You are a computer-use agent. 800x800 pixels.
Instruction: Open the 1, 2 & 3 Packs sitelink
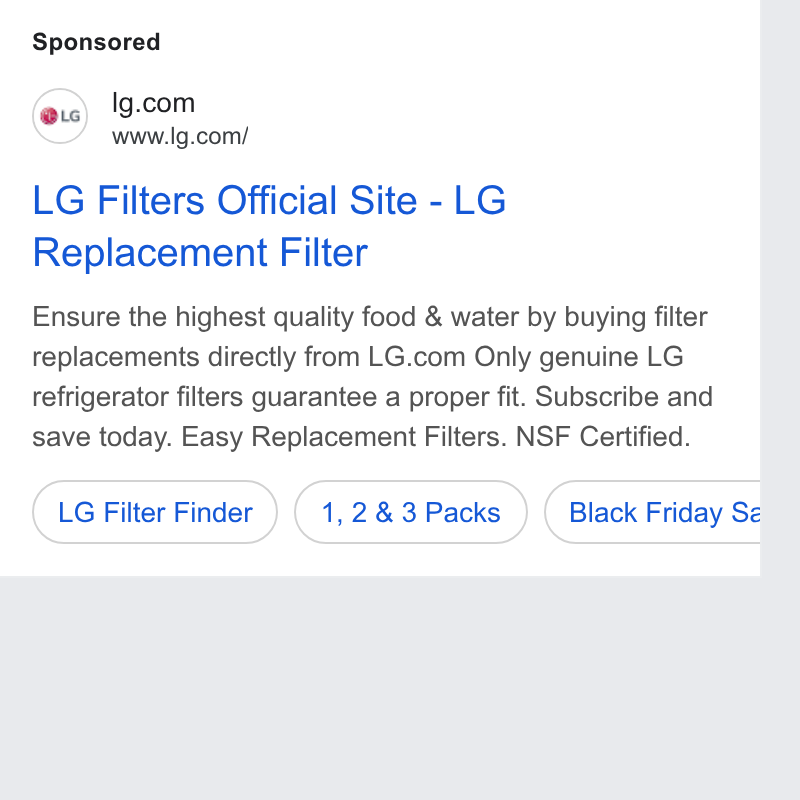tap(411, 512)
